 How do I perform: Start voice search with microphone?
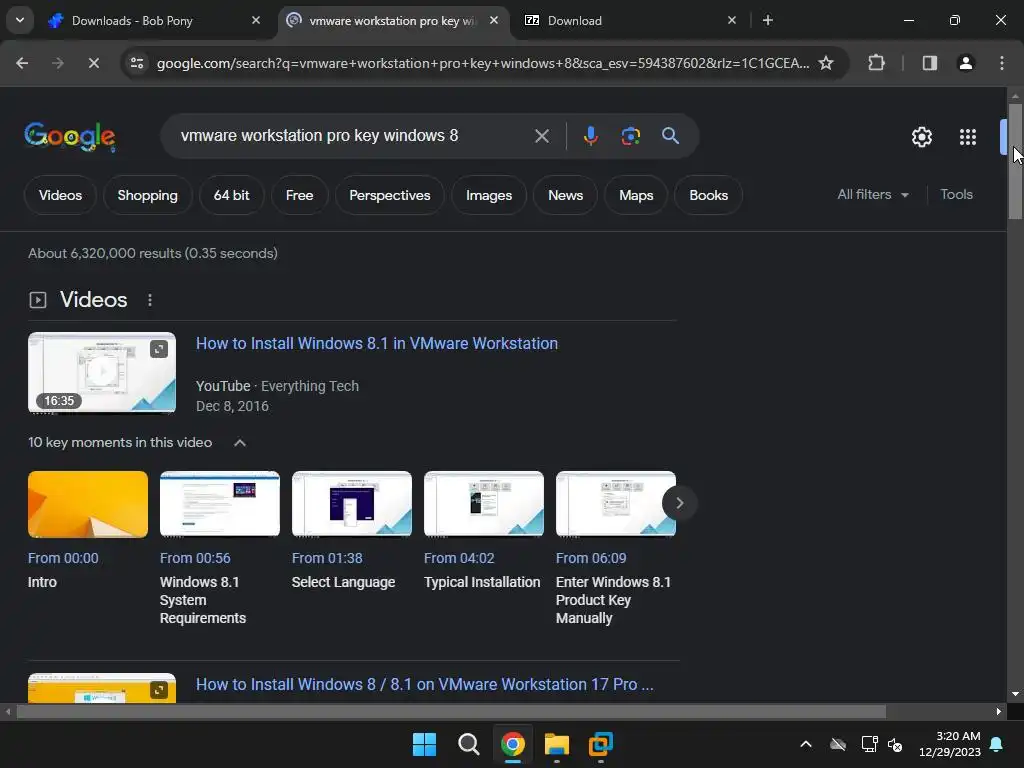point(590,136)
